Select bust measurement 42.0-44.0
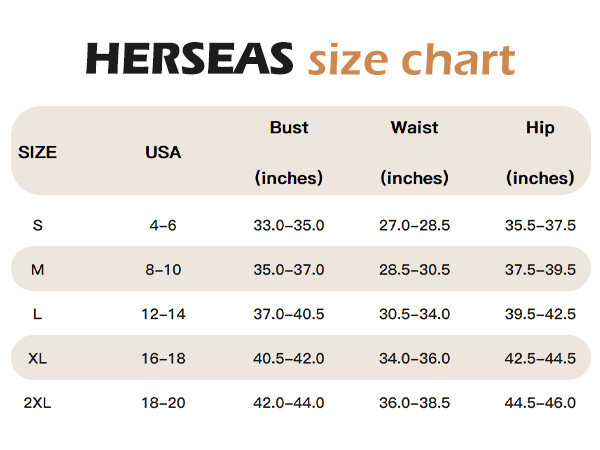 click(289, 403)
